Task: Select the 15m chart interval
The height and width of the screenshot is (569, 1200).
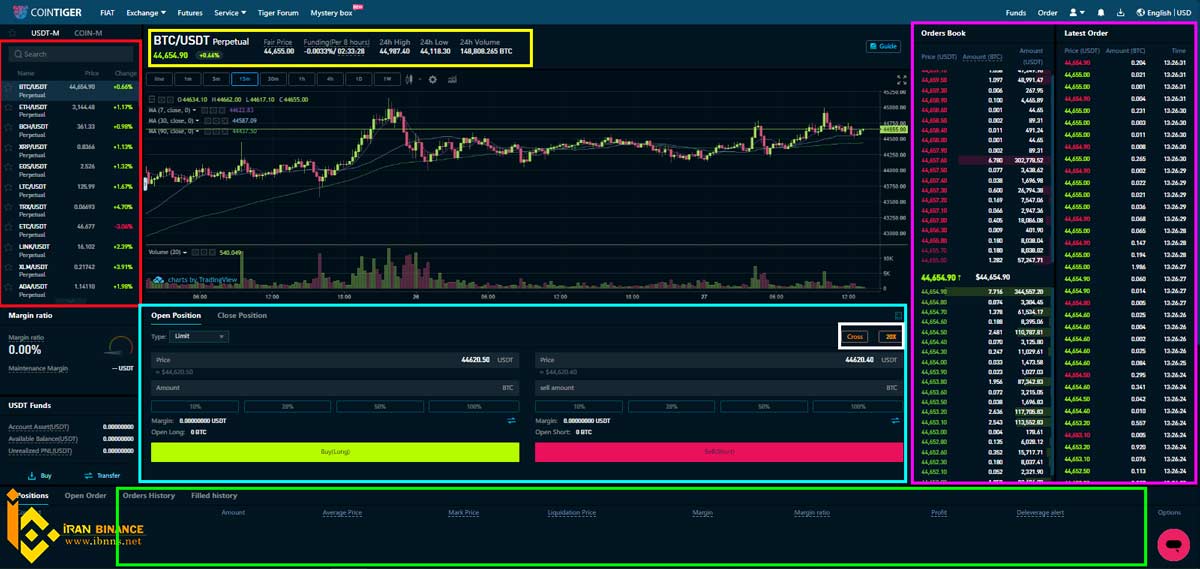Action: coord(244,79)
